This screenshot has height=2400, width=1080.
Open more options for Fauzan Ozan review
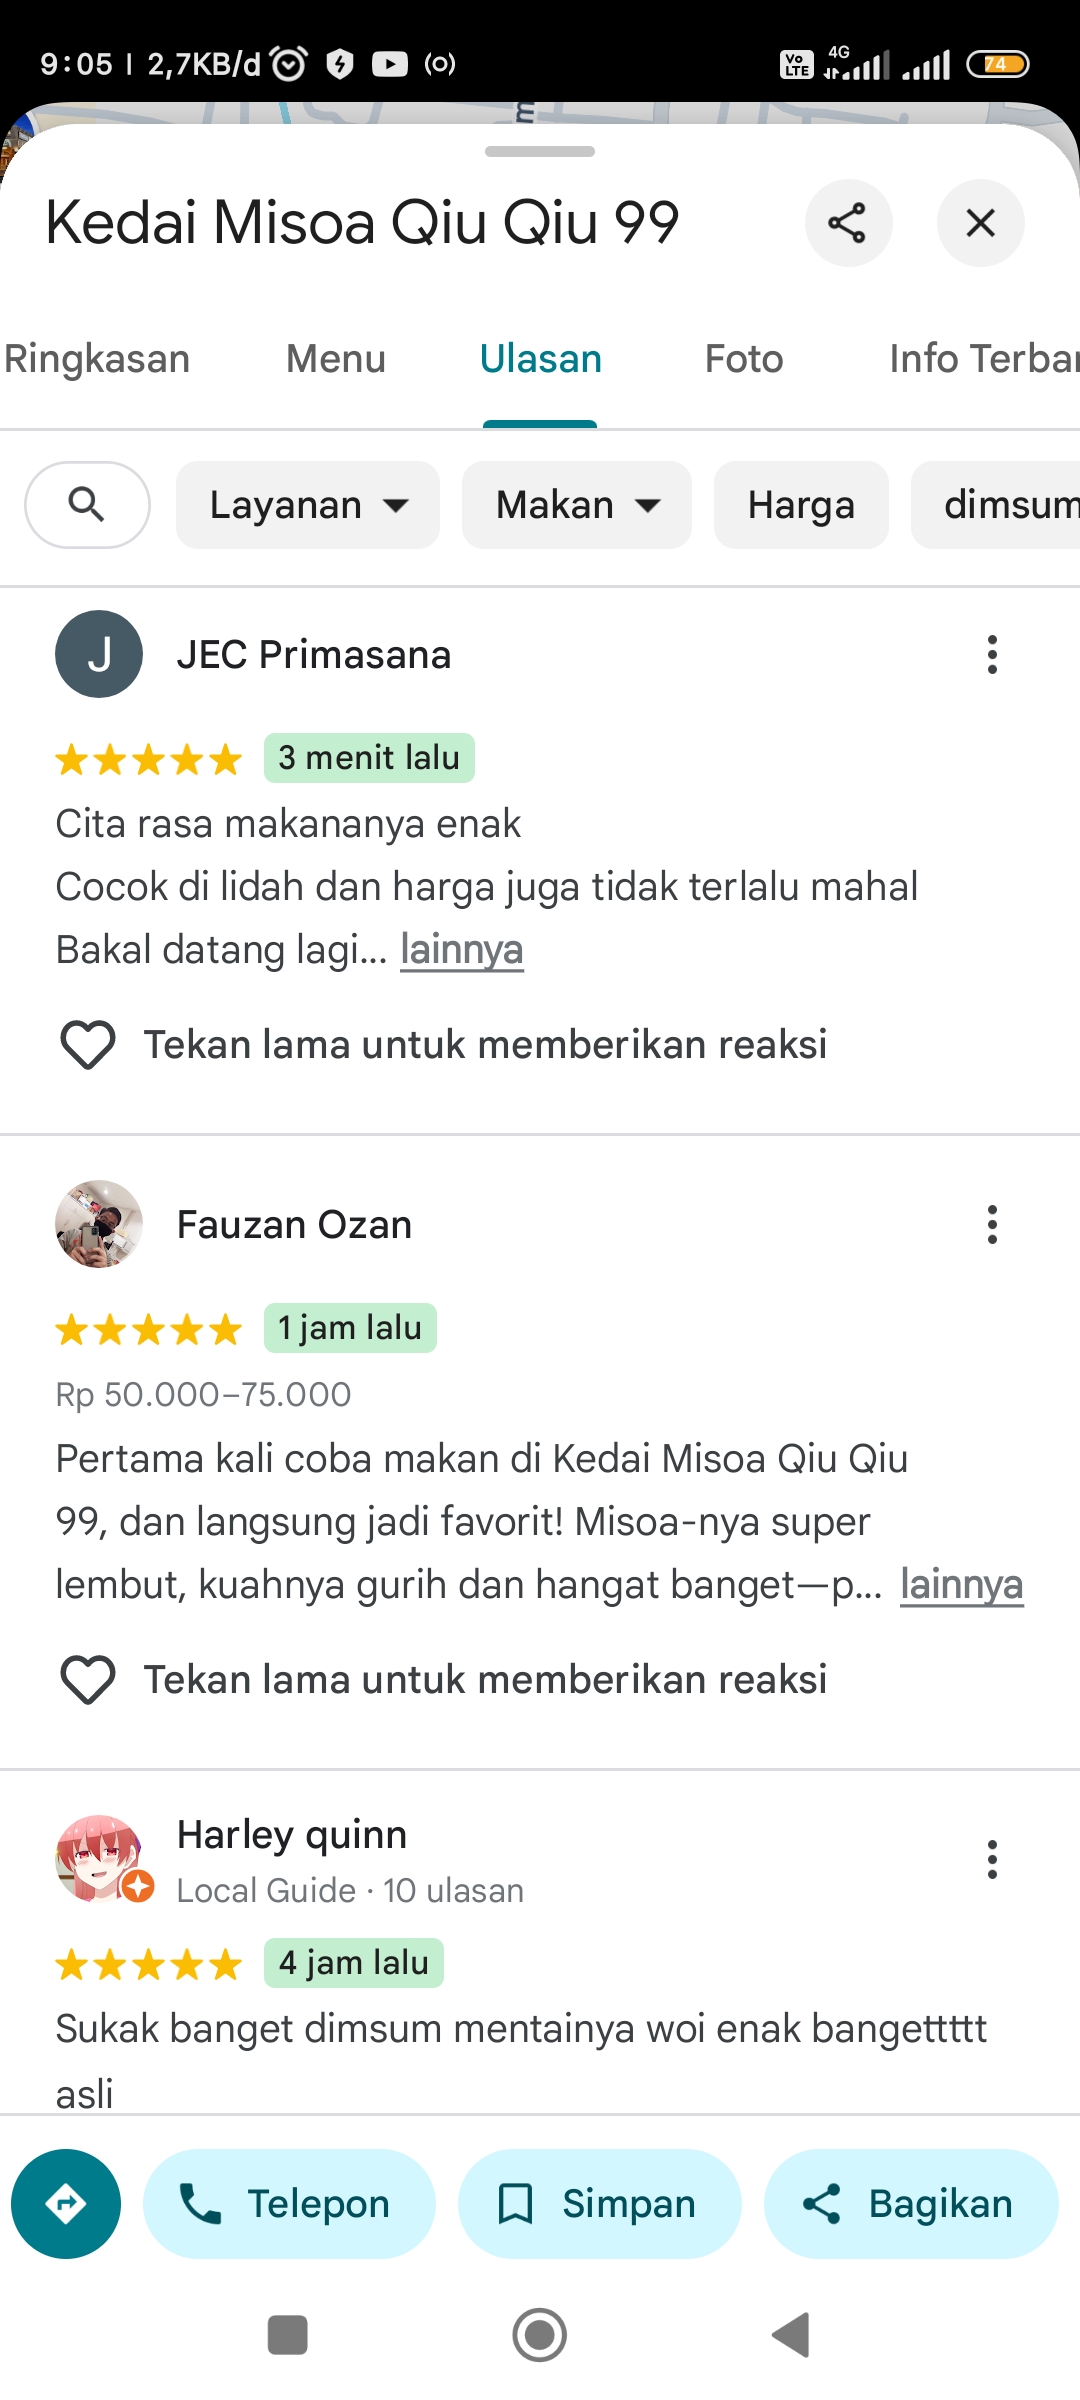tap(992, 1224)
